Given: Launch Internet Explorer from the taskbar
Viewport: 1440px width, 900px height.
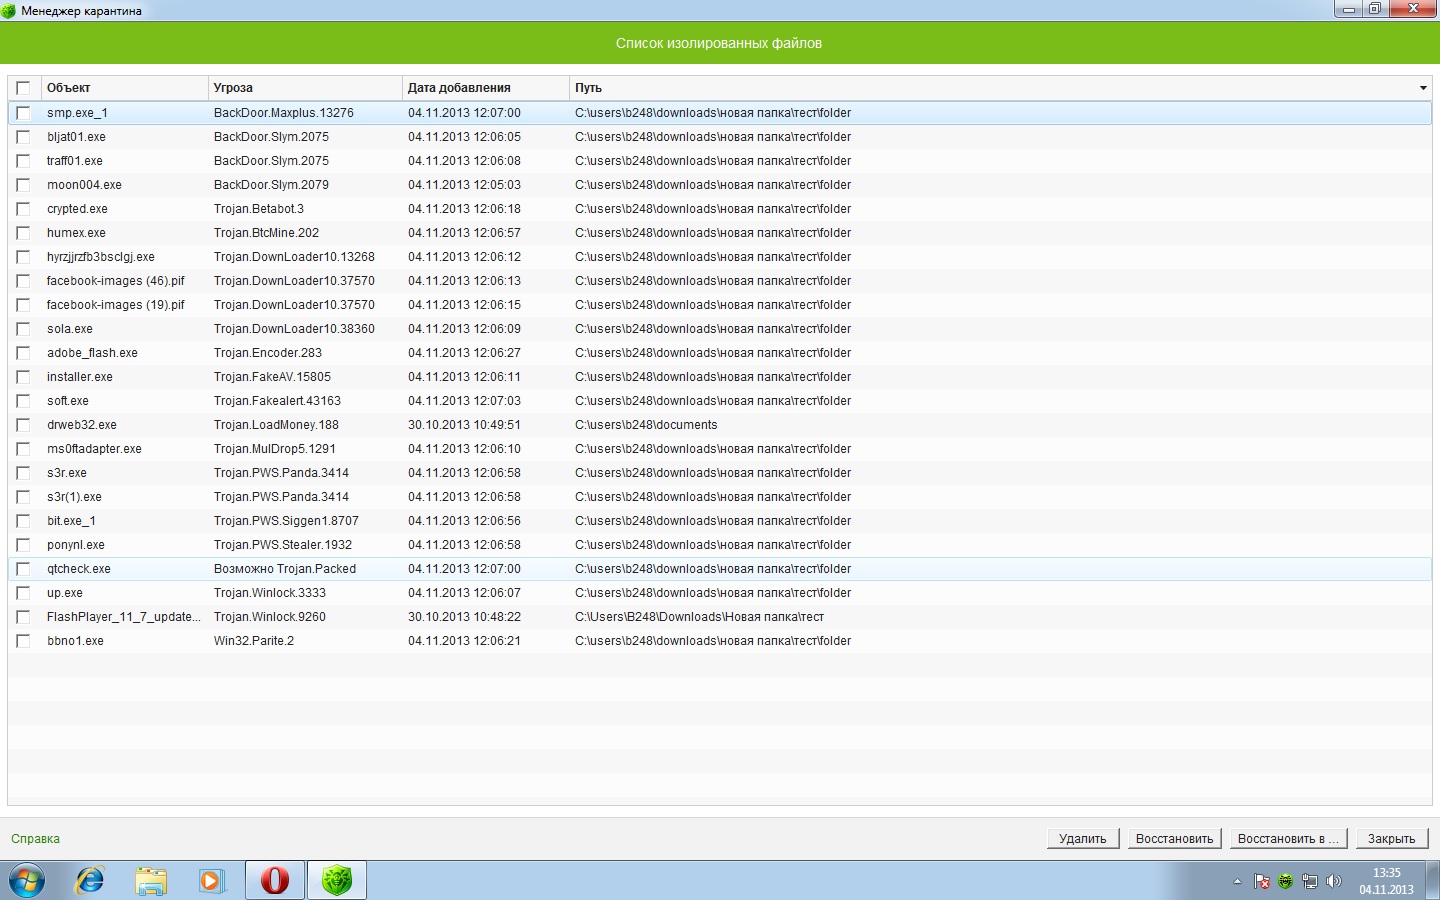Looking at the screenshot, I should [x=90, y=880].
